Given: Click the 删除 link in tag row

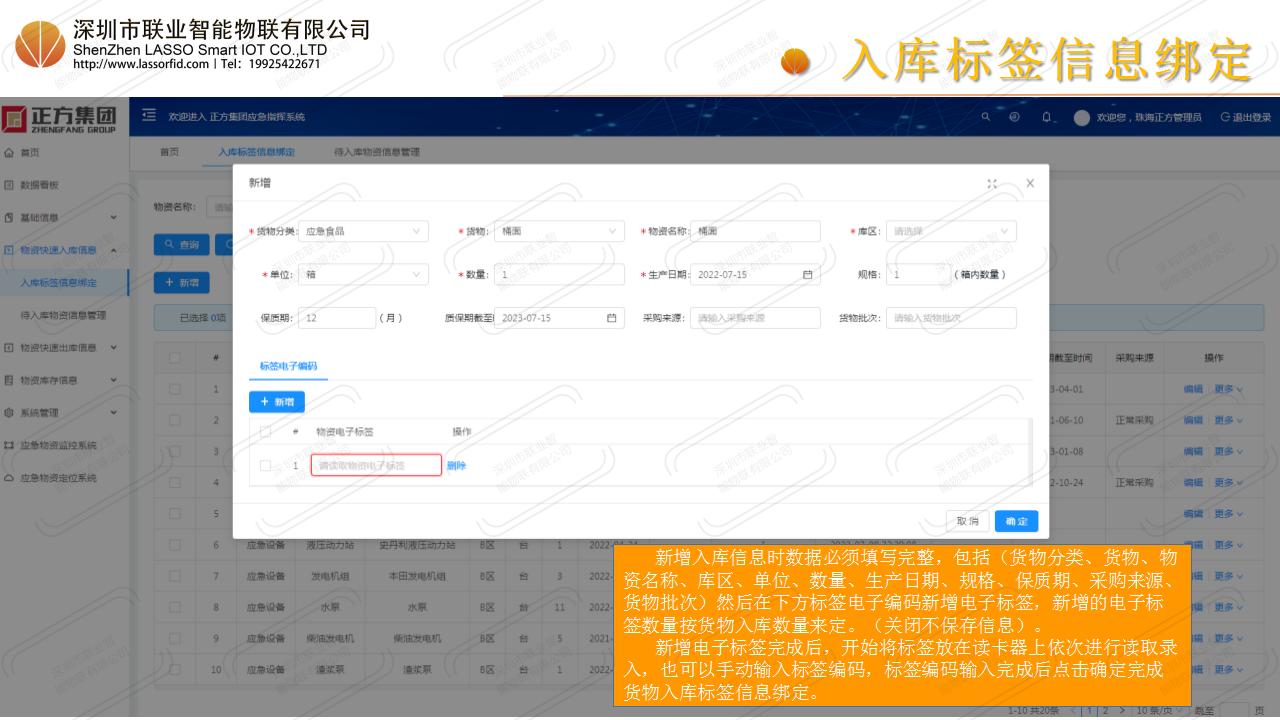Looking at the screenshot, I should click(x=456, y=465).
